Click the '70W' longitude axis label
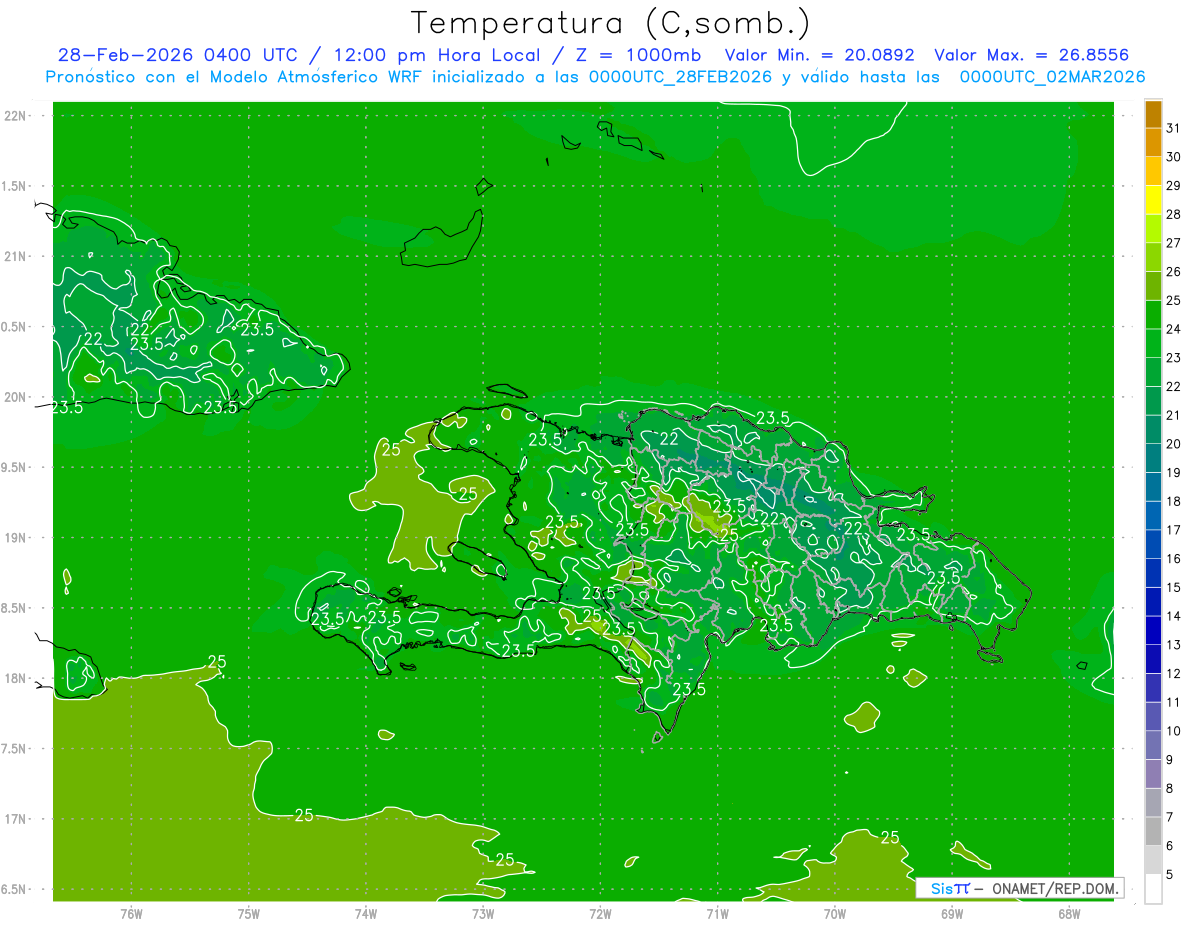The width and height of the screenshot is (1200, 927). pos(835,913)
